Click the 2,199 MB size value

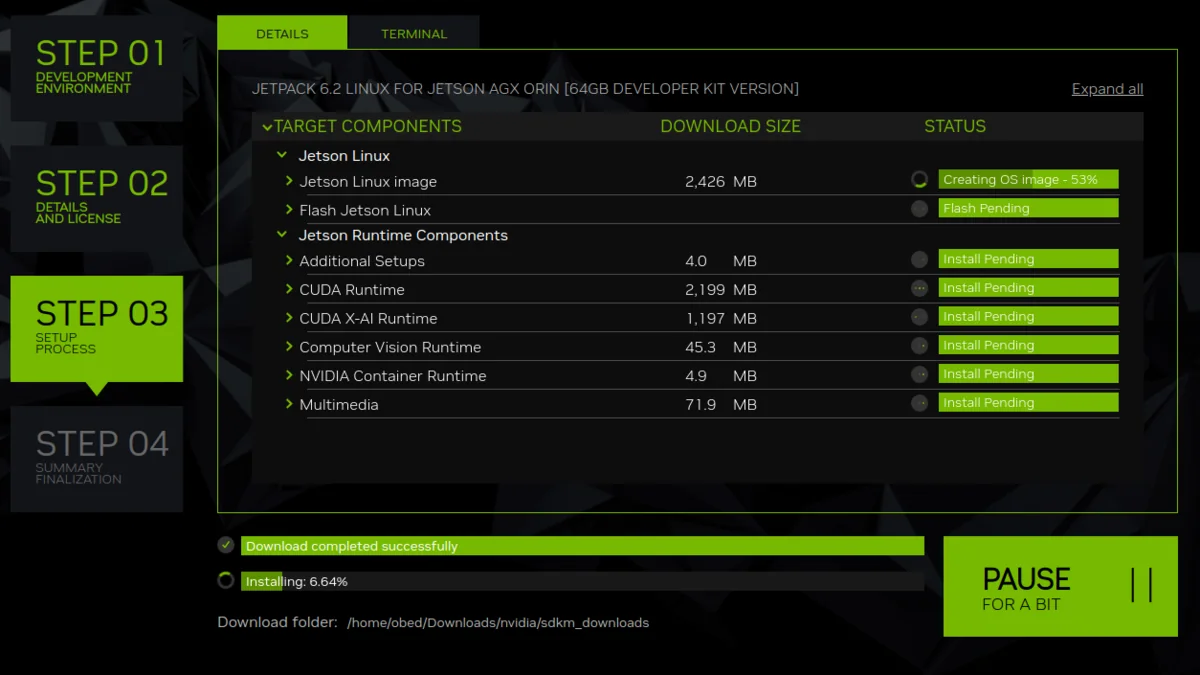[721, 290]
